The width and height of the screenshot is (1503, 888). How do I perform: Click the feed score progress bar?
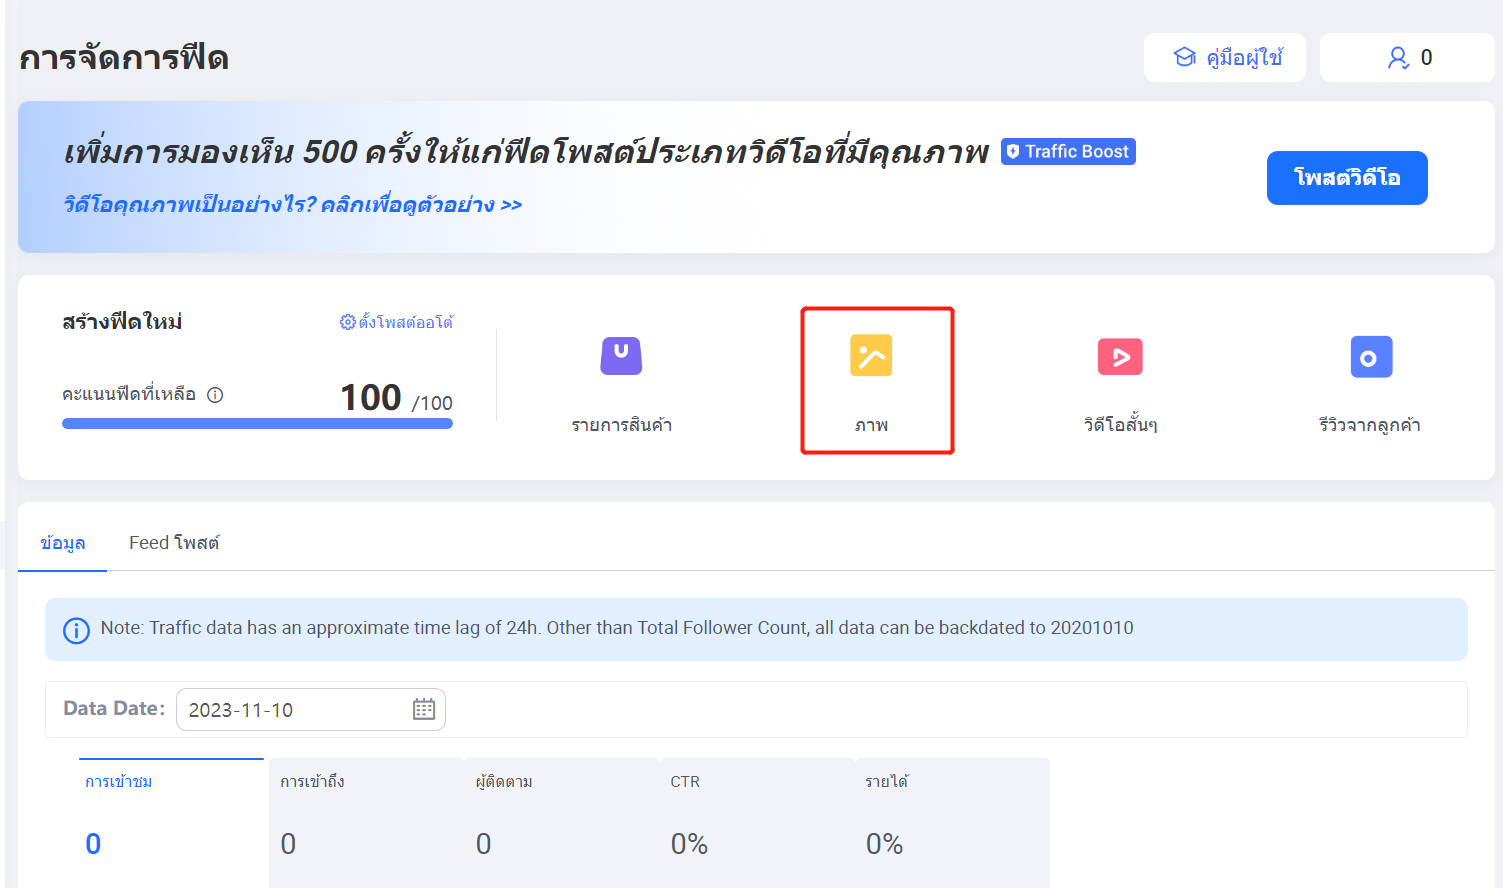[257, 424]
